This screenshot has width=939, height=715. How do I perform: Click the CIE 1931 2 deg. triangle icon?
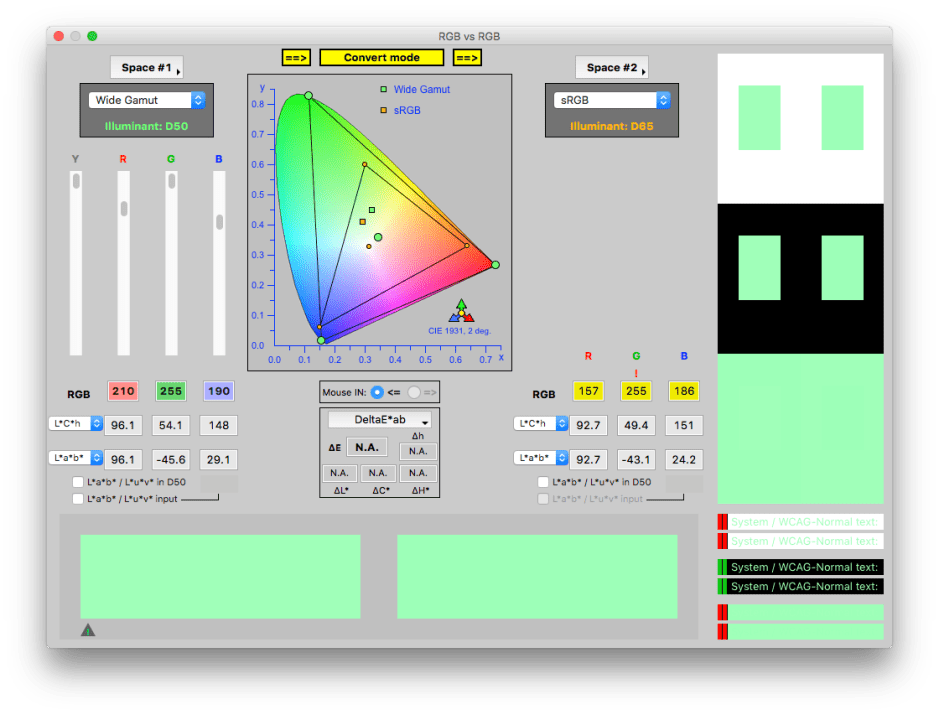(x=461, y=310)
